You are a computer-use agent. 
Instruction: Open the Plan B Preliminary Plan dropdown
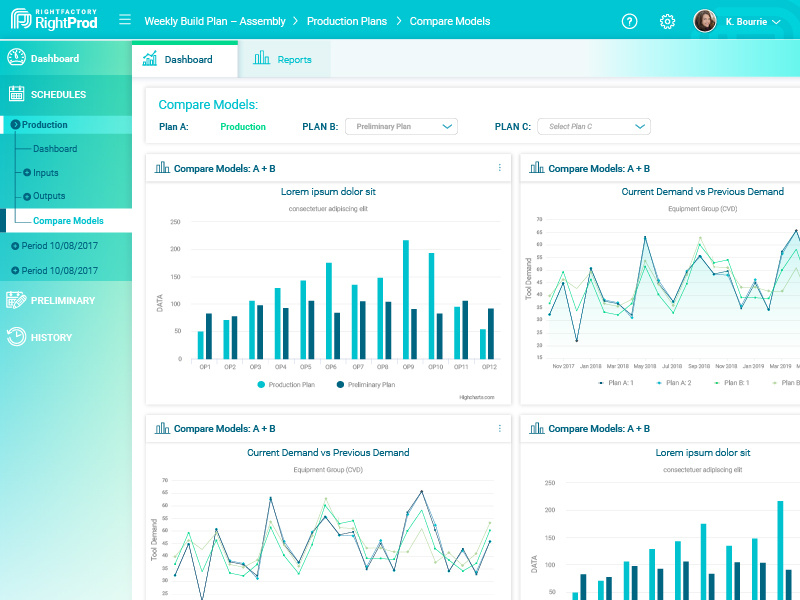click(x=401, y=126)
